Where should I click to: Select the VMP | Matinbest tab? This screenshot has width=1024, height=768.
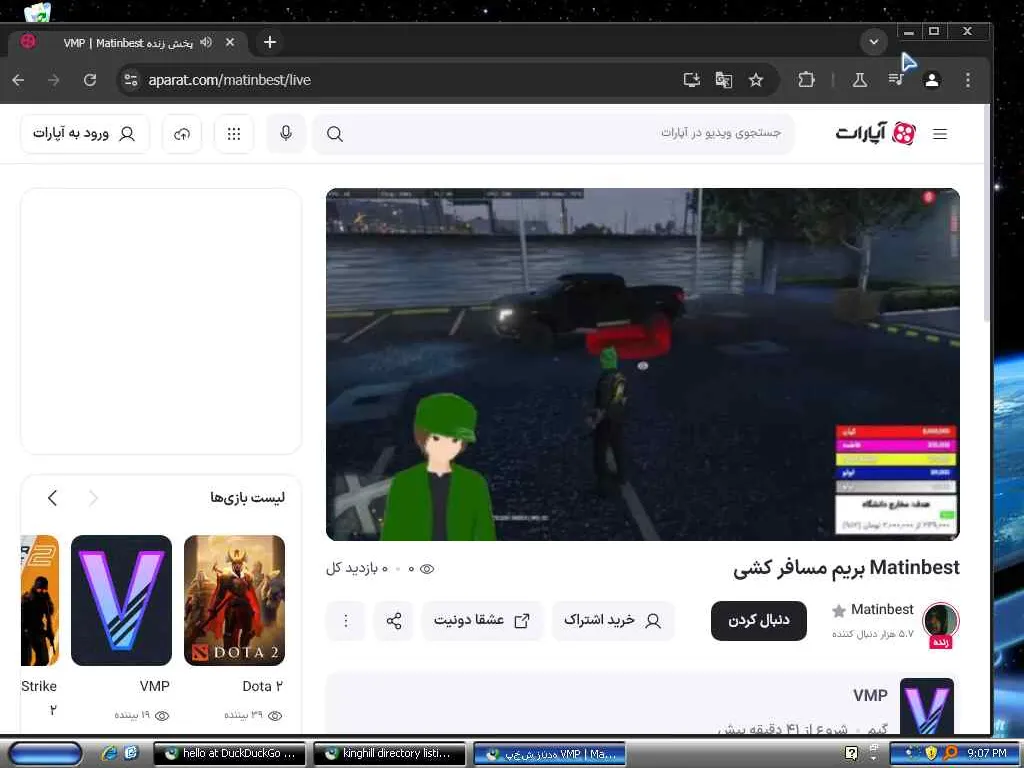(127, 43)
